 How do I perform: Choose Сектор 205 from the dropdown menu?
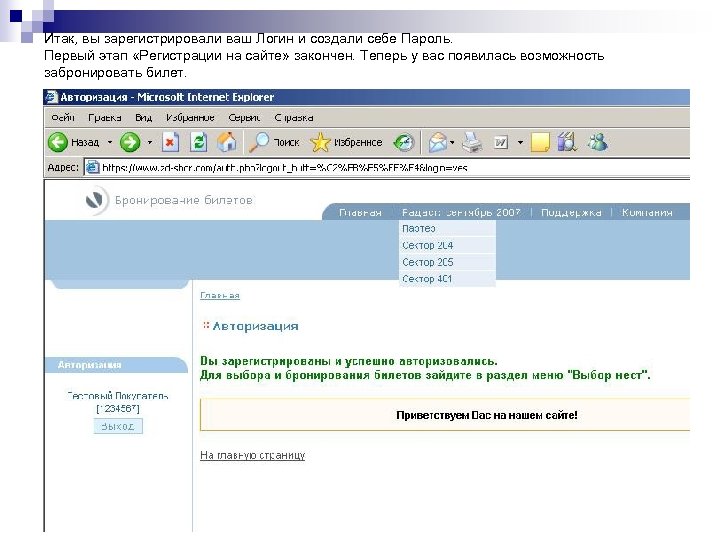point(447,262)
